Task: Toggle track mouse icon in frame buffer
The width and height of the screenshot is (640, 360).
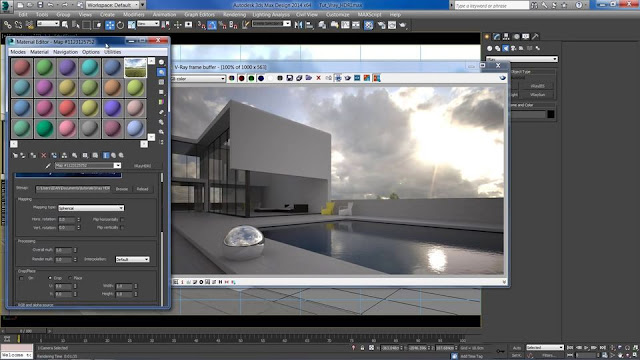Action: (x=338, y=78)
